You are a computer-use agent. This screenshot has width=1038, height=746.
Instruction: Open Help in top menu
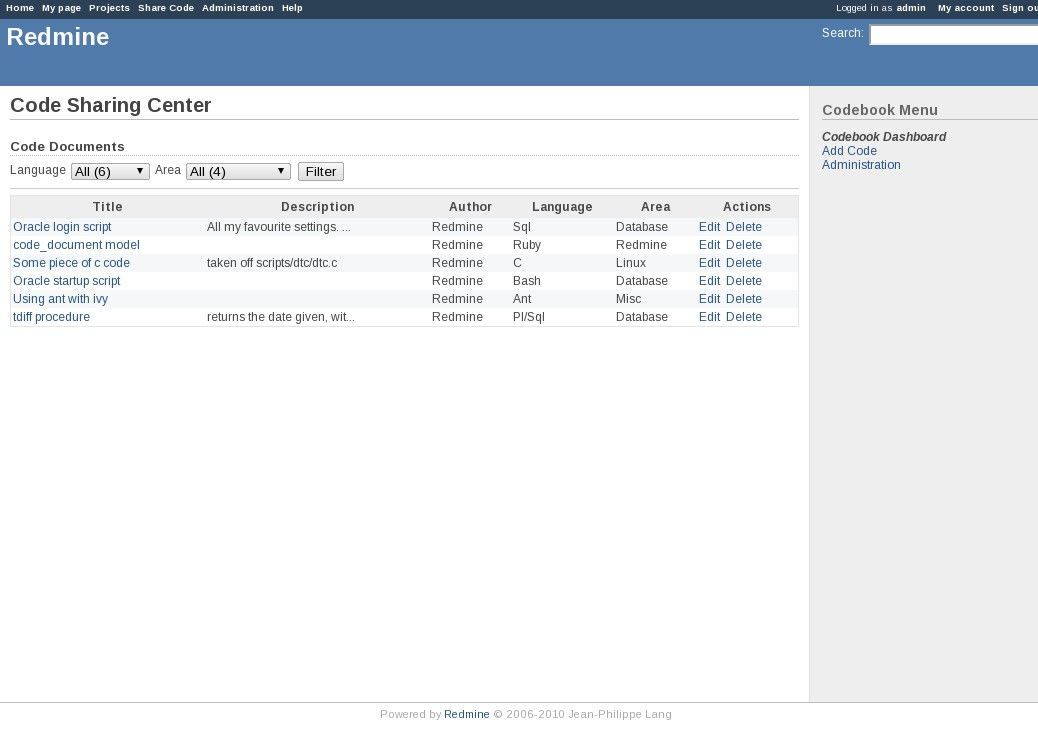tap(292, 8)
